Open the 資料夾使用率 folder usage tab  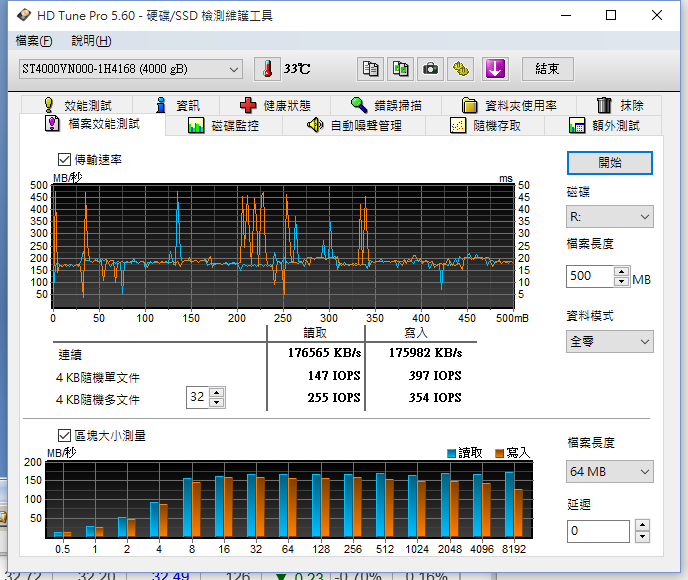(x=509, y=105)
